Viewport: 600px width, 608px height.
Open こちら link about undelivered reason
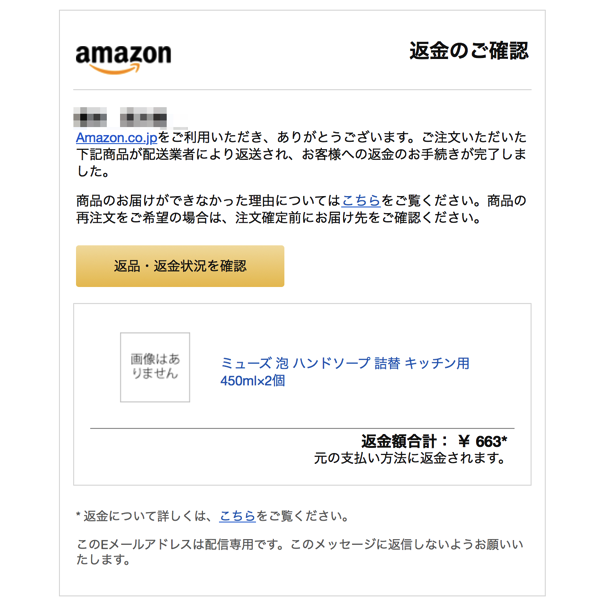361,200
